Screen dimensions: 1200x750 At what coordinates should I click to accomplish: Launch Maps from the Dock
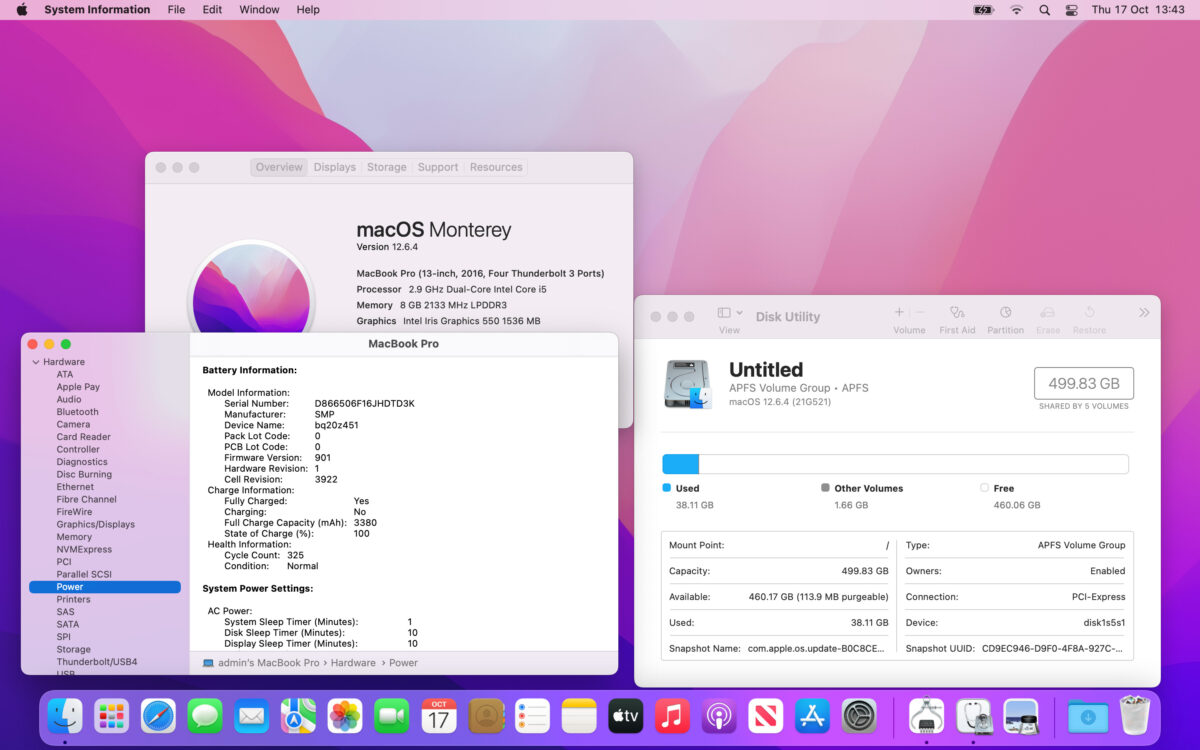[x=298, y=715]
